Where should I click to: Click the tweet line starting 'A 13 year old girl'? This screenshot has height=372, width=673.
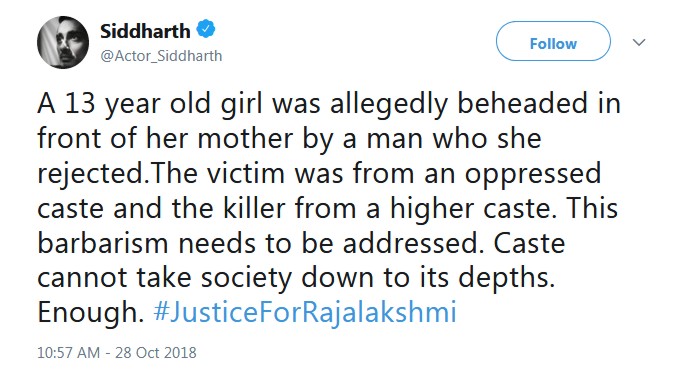tap(329, 106)
